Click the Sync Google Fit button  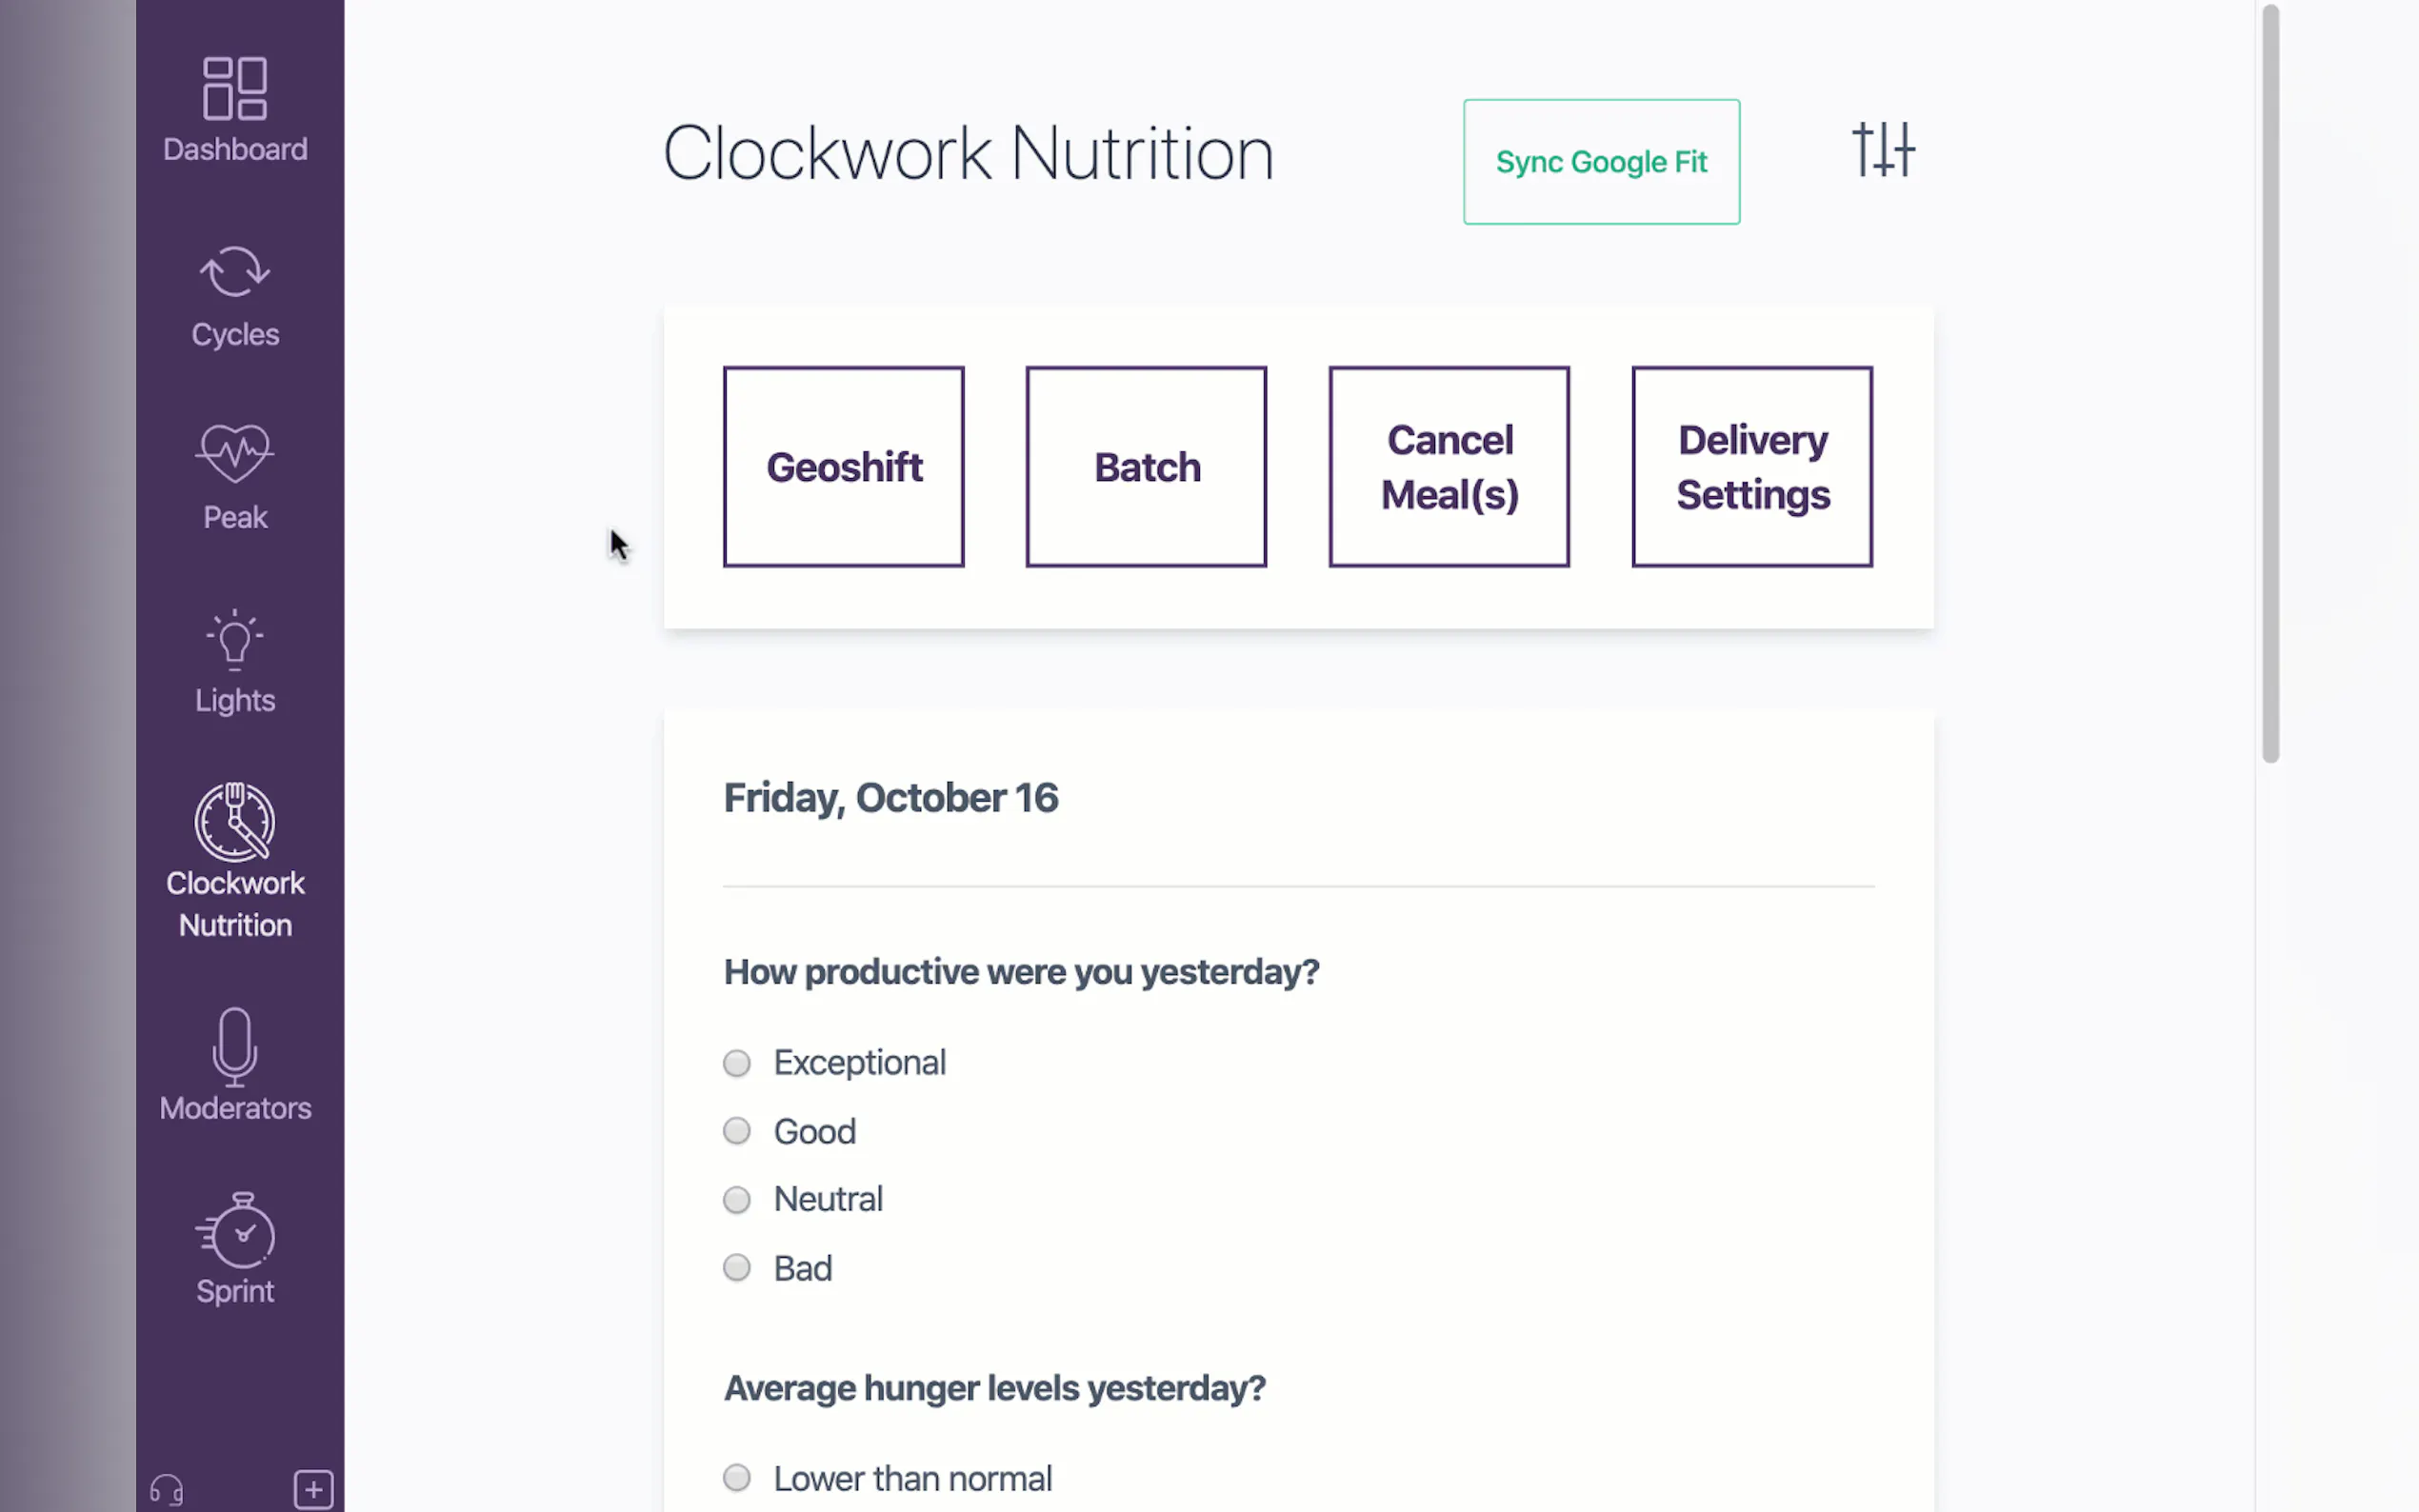(1601, 162)
